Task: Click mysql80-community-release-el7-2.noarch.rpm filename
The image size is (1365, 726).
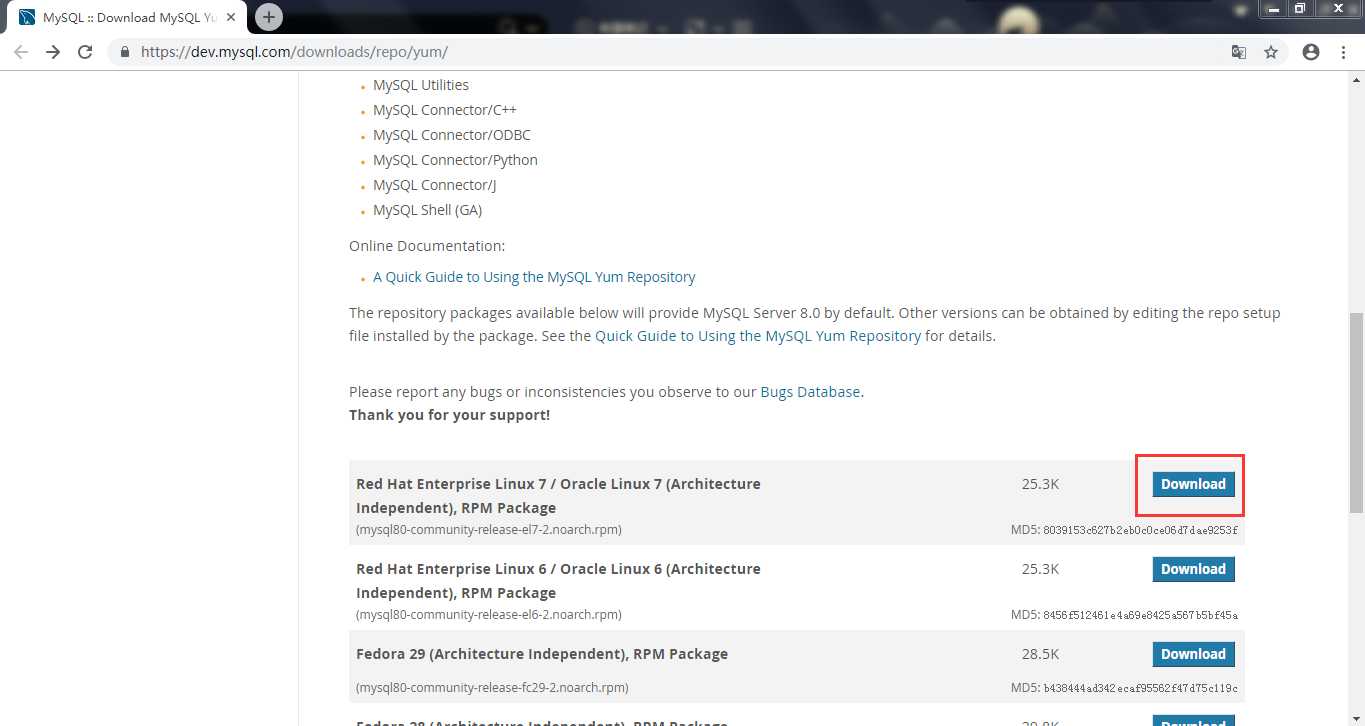Action: point(489,530)
